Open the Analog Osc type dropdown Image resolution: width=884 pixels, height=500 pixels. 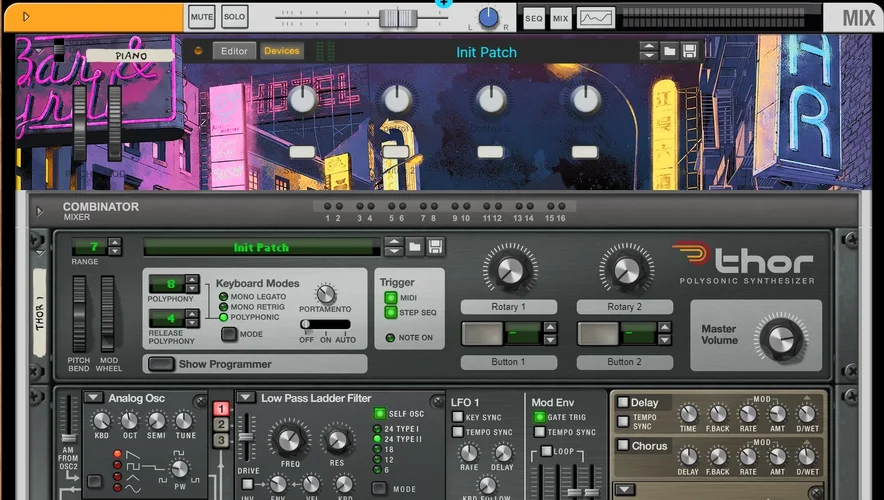point(94,398)
